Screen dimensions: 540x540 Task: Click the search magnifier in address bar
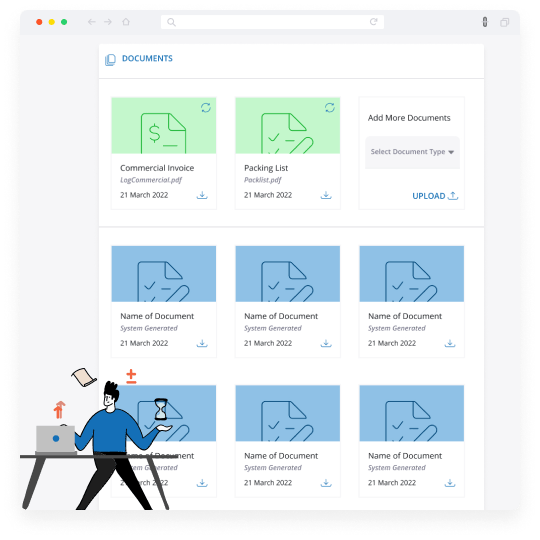(171, 22)
